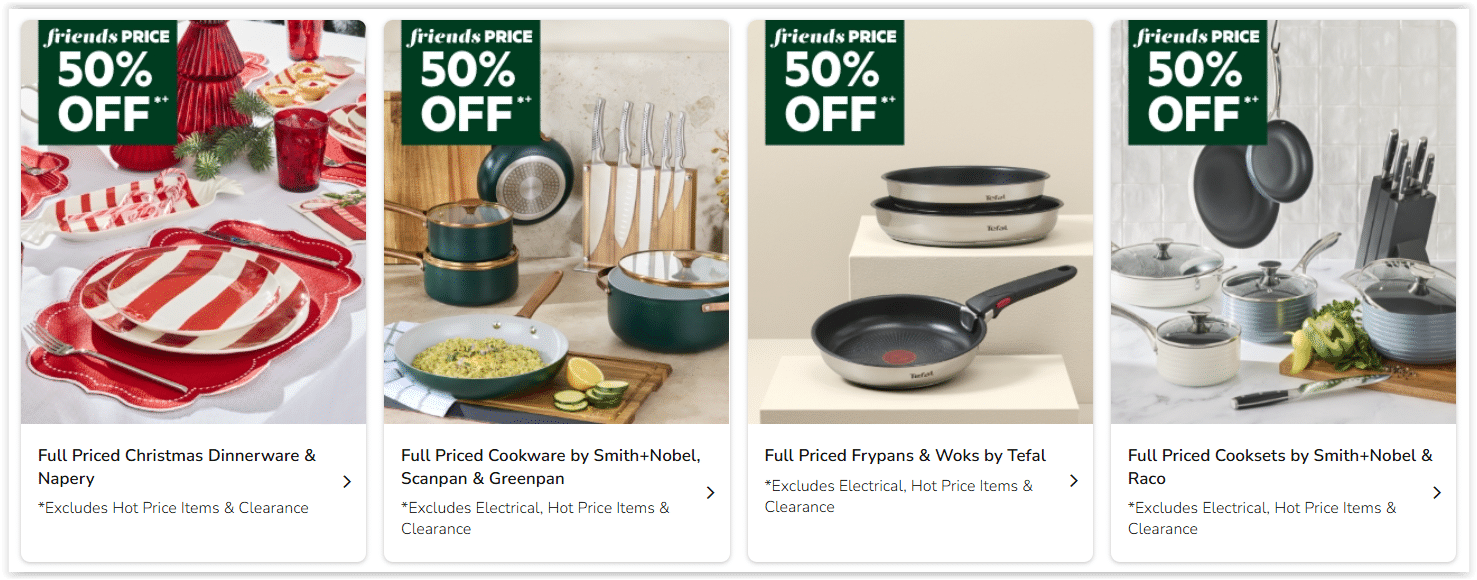
Task: Open Full Priced Cookware by Smith+Nobel, Scanpan & Greenpan
Action: click(x=551, y=467)
